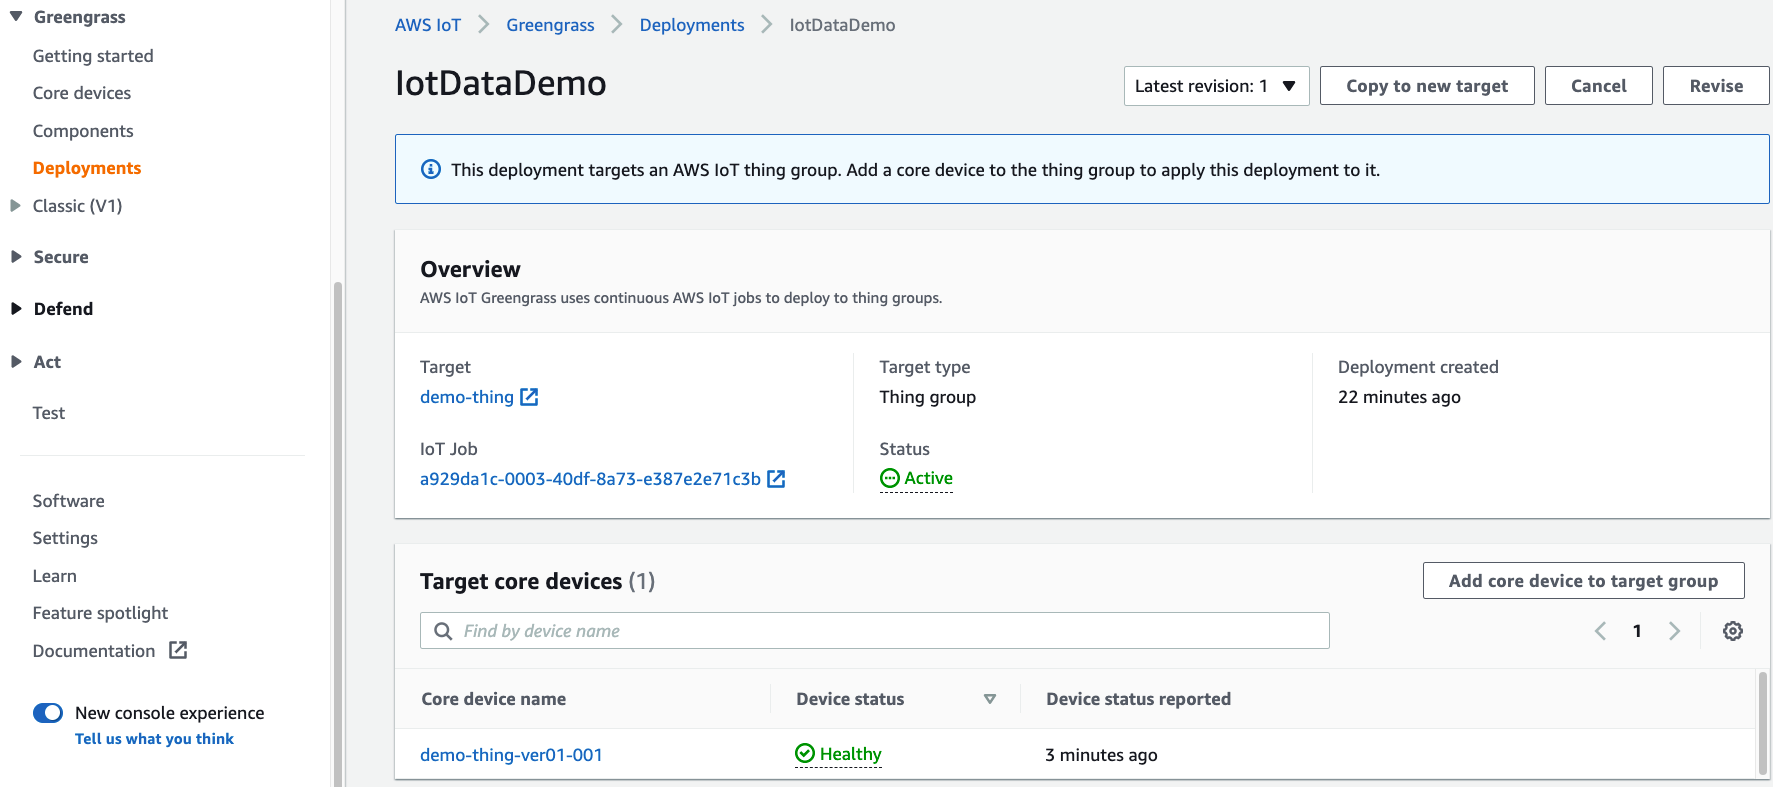Open the Latest revision dropdown
Image resolution: width=1773 pixels, height=787 pixels.
tap(1216, 86)
